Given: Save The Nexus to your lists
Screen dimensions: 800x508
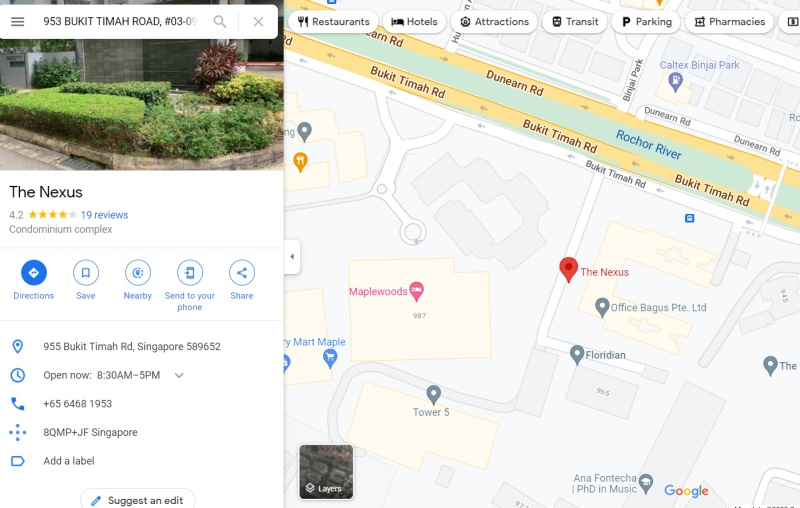Looking at the screenshot, I should pyautogui.click(x=86, y=279).
